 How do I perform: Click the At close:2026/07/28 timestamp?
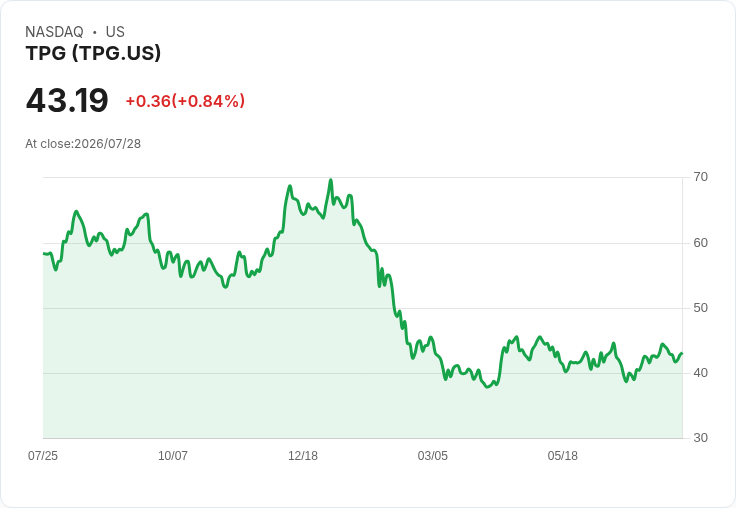(83, 144)
